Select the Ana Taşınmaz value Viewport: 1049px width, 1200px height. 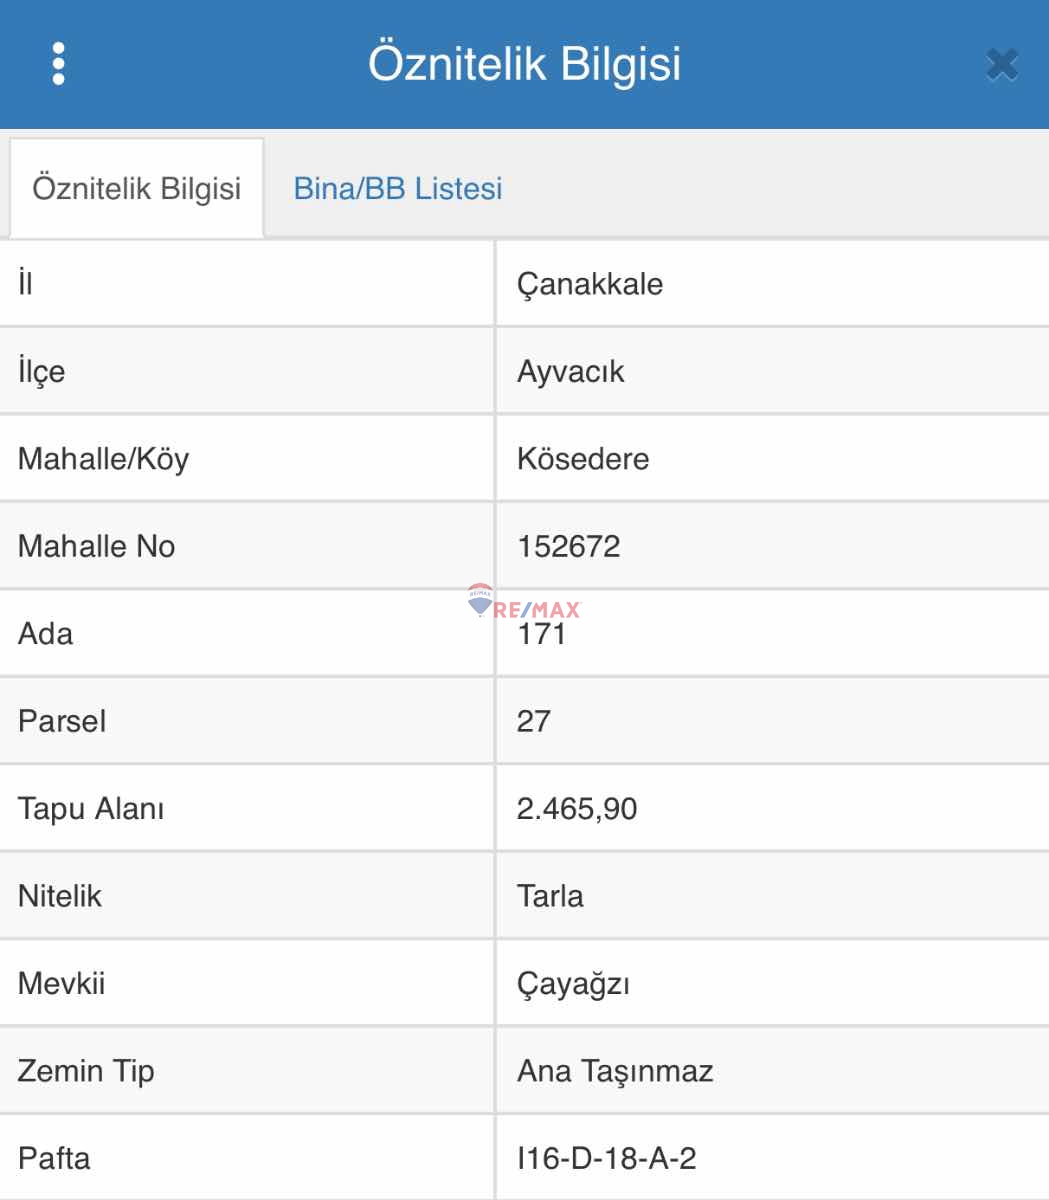click(x=615, y=1071)
